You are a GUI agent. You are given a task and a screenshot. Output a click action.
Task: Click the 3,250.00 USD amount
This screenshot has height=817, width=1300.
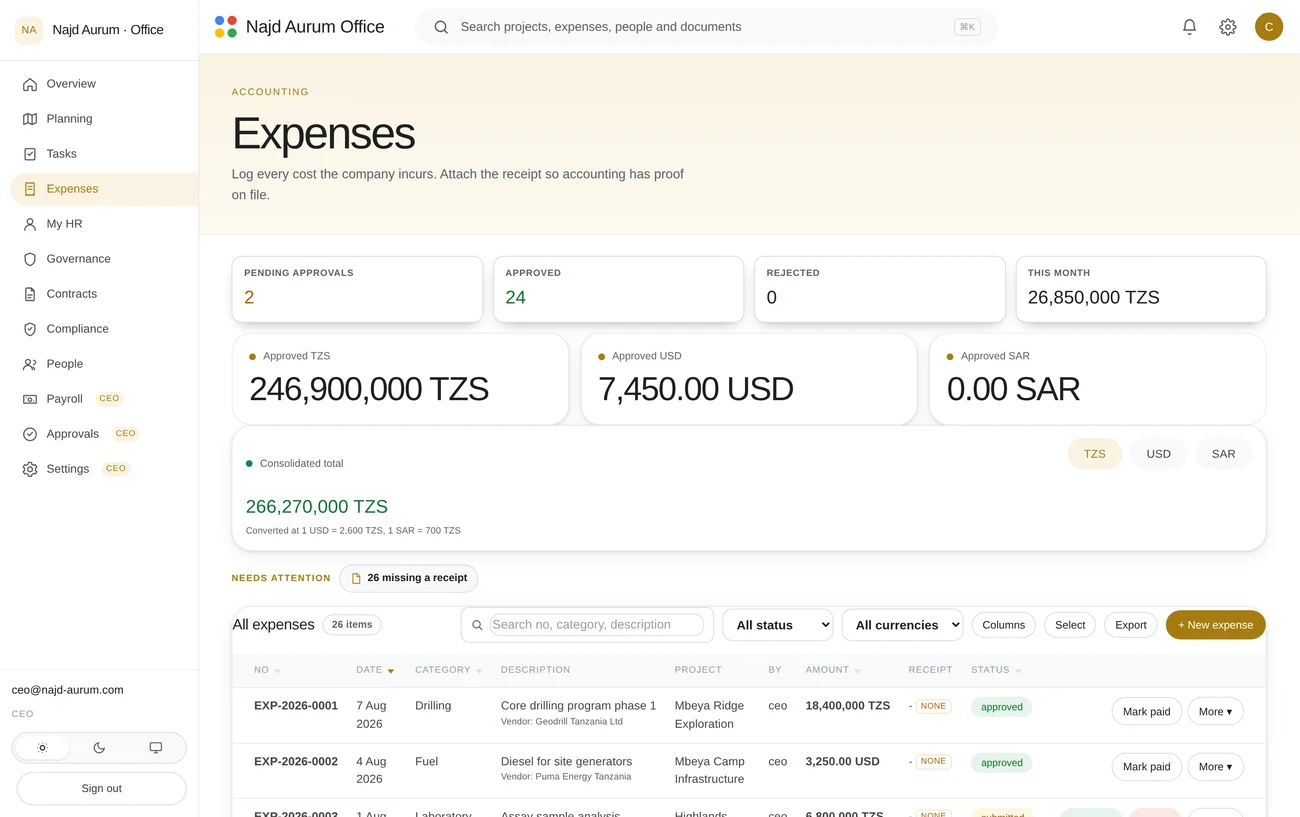[x=843, y=762]
